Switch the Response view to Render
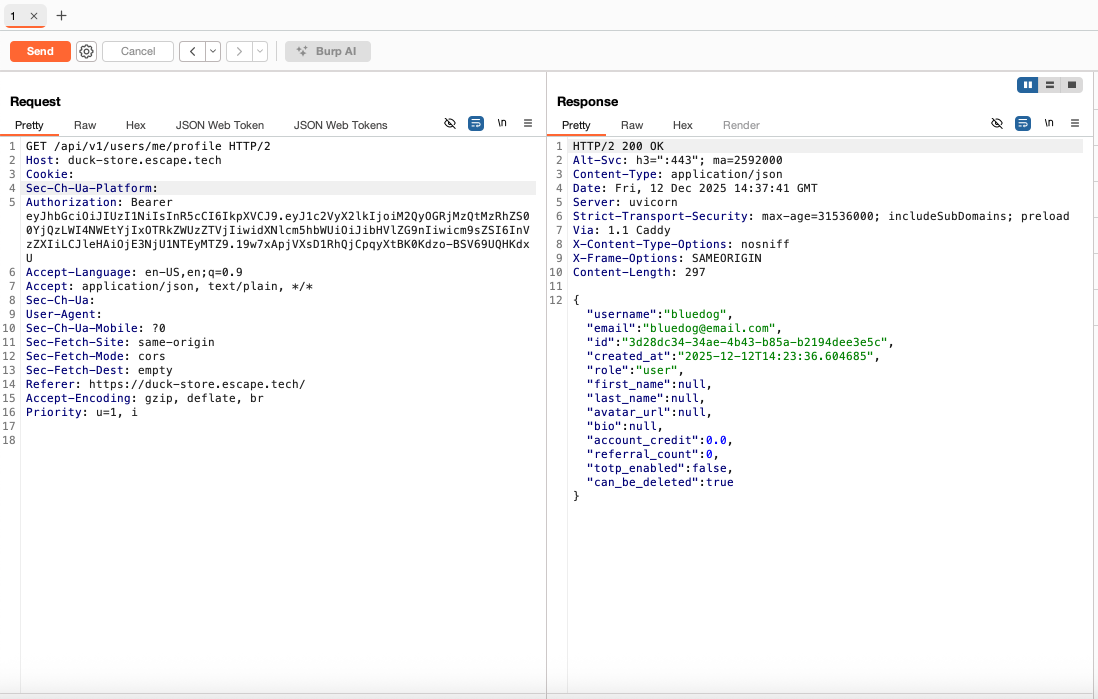 [741, 125]
